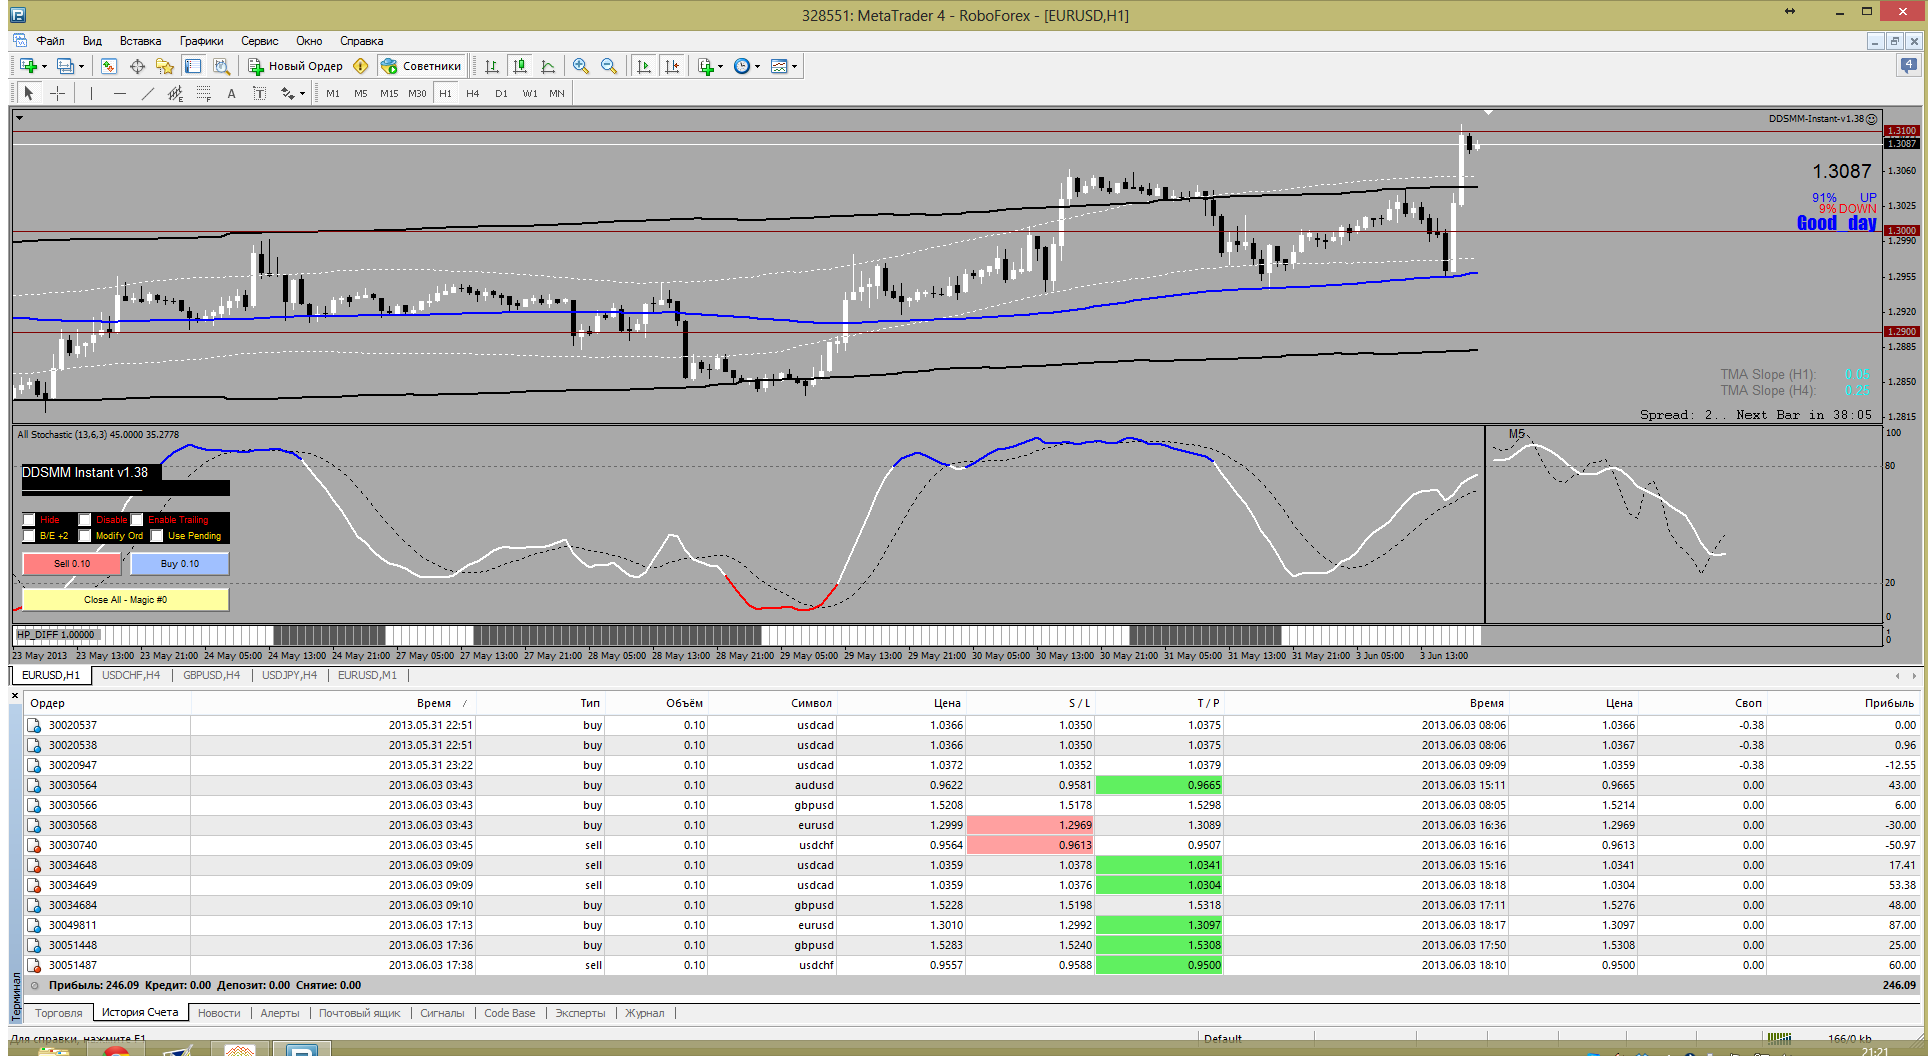Close the terminal panel with X
This screenshot has width=1932, height=1056.
[x=15, y=695]
